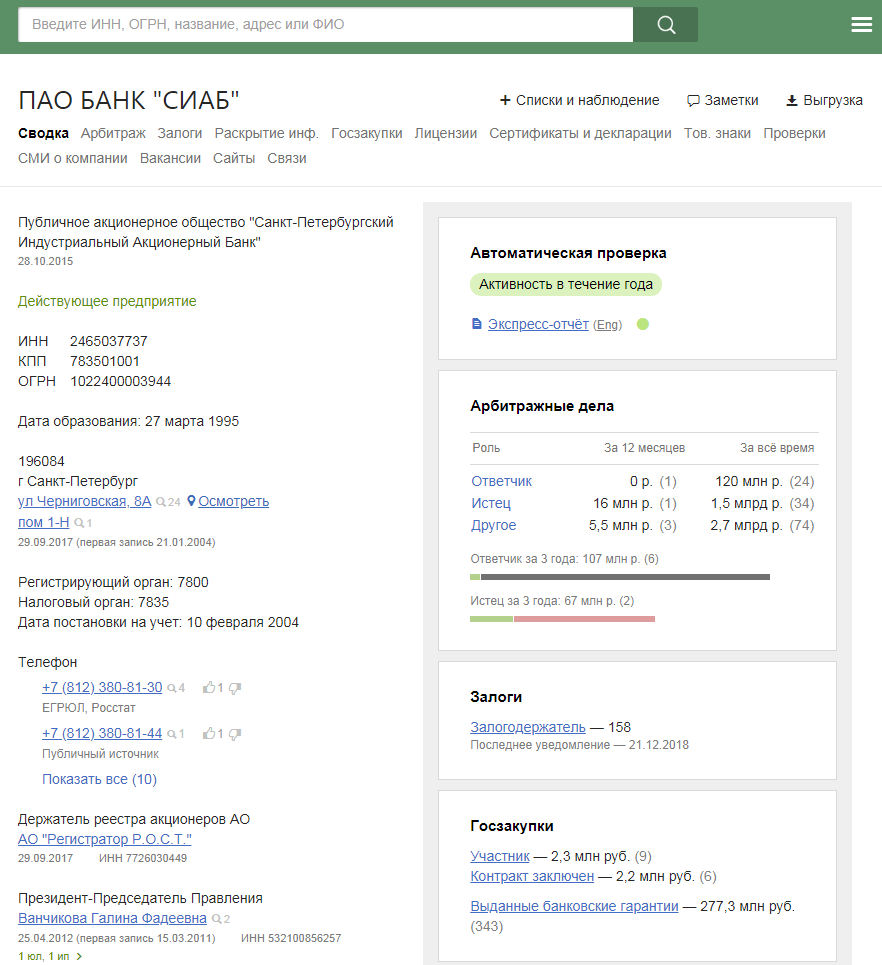This screenshot has height=965, width=882.
Task: Open Выданные банковские гарантии link
Action: pos(574,906)
